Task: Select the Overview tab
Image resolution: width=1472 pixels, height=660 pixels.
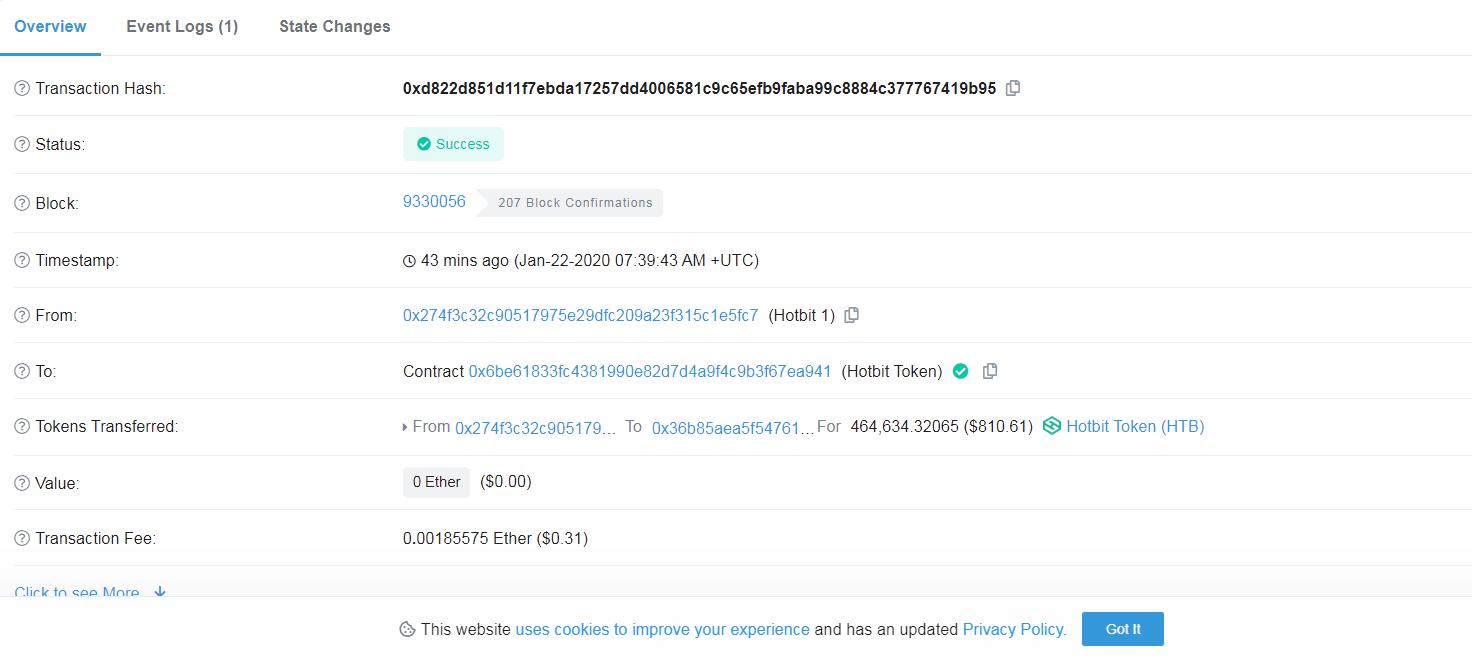Action: (x=50, y=26)
